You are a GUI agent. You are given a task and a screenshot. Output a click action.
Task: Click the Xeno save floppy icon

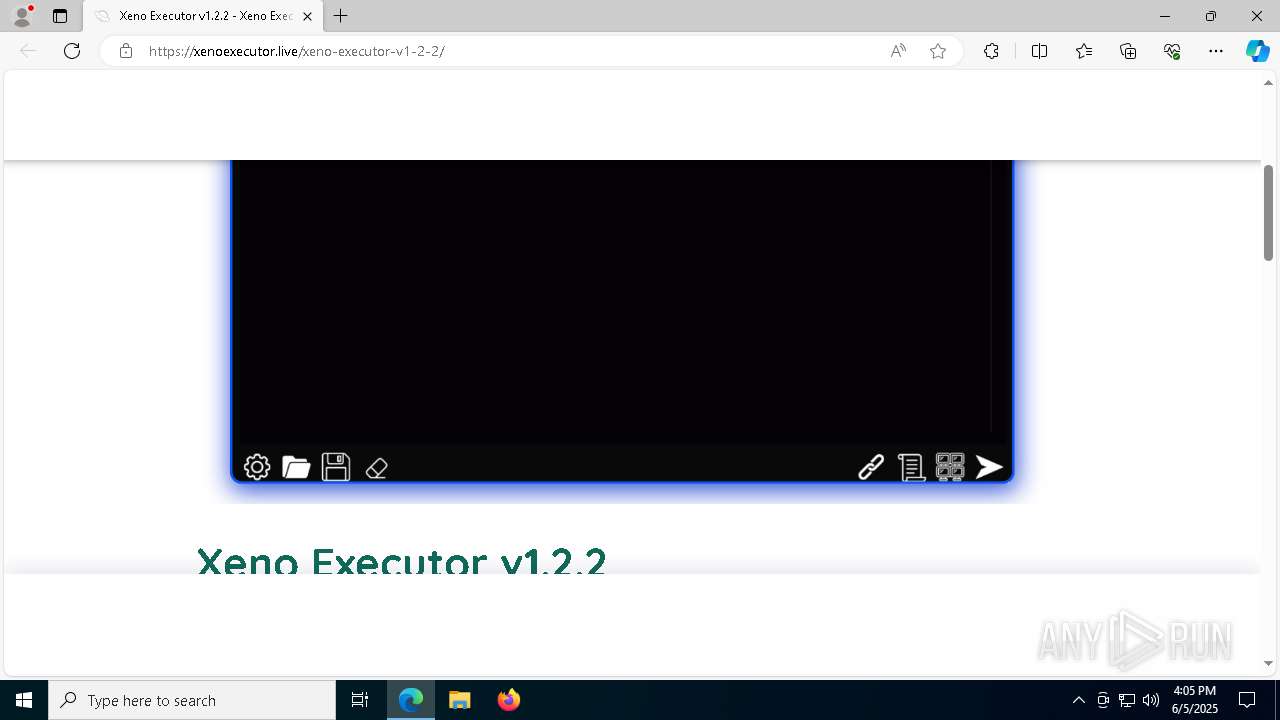[336, 467]
